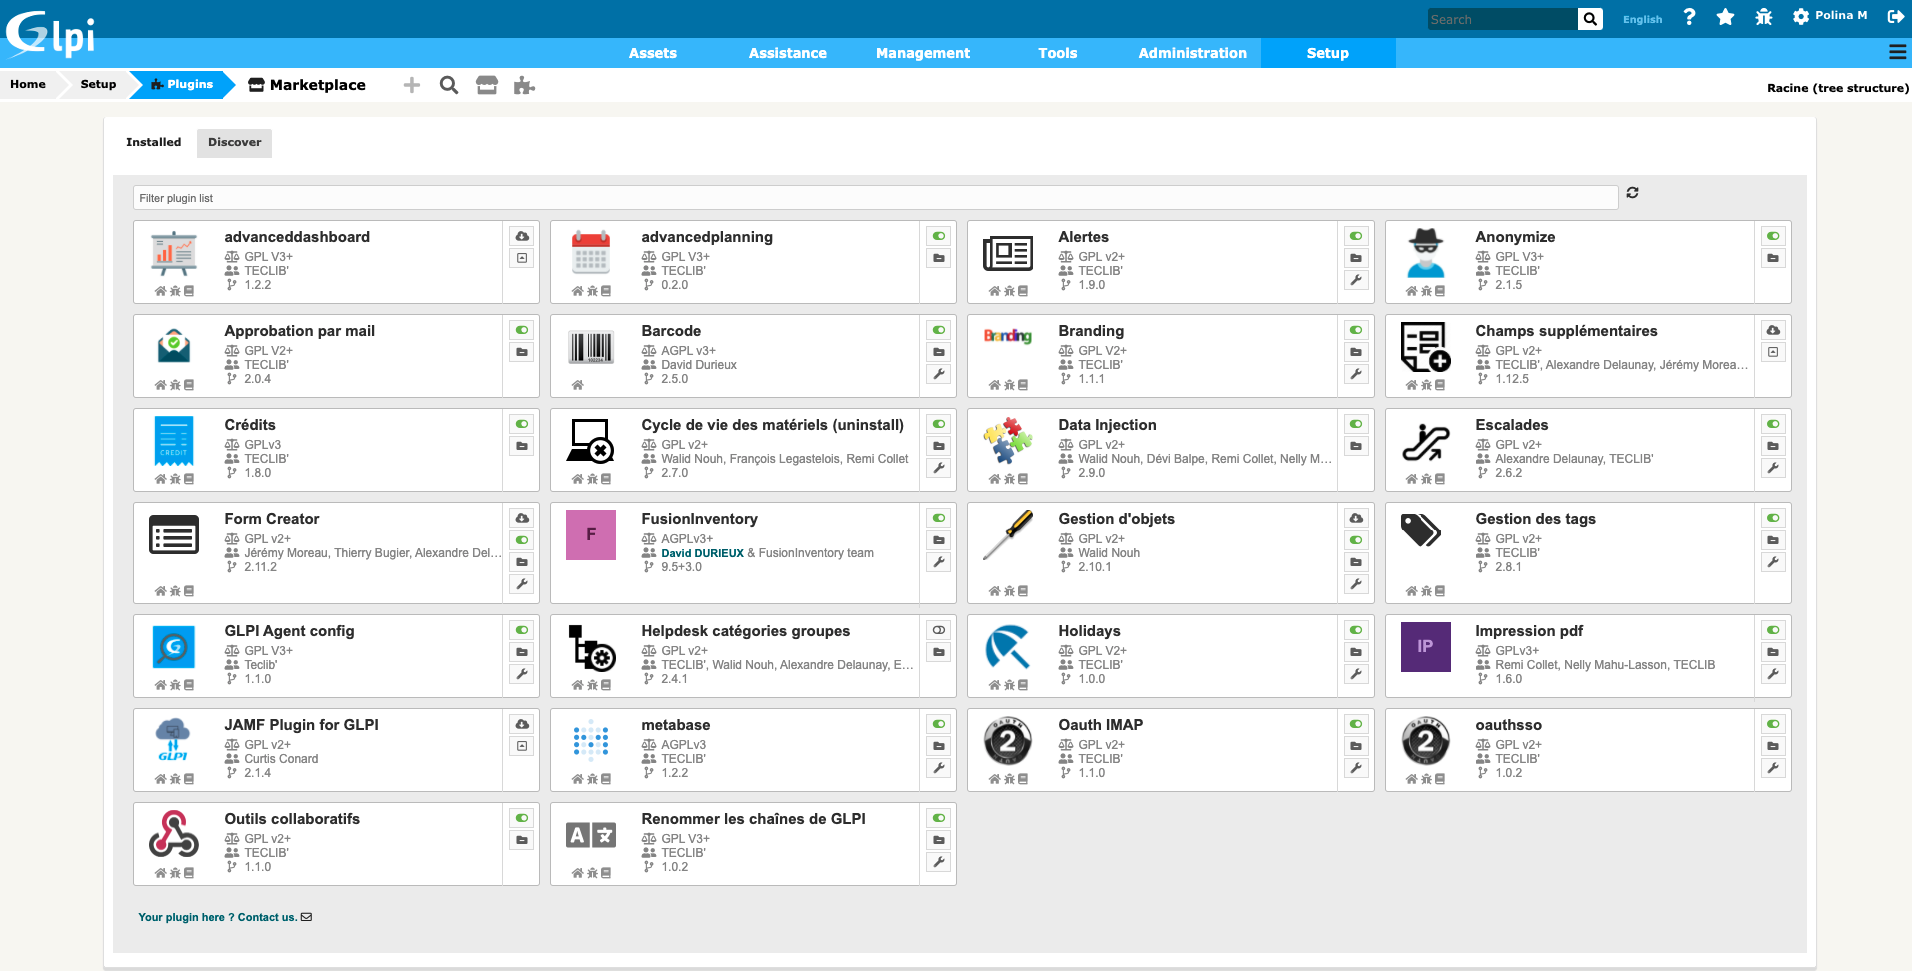
Task: Toggle the Outils collaboratifs plugin switch
Action: click(x=522, y=818)
